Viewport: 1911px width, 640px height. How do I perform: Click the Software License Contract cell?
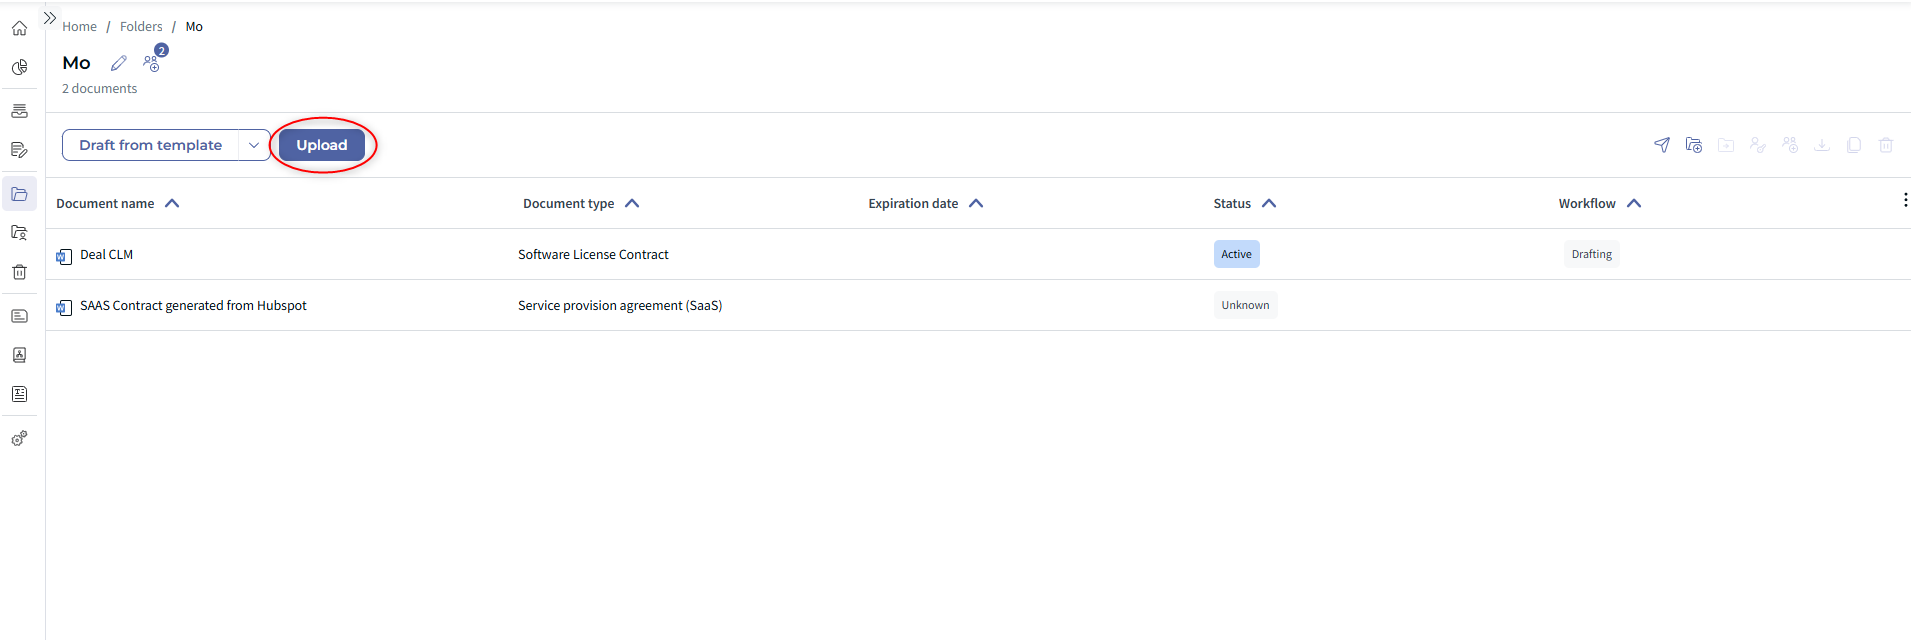(x=593, y=255)
